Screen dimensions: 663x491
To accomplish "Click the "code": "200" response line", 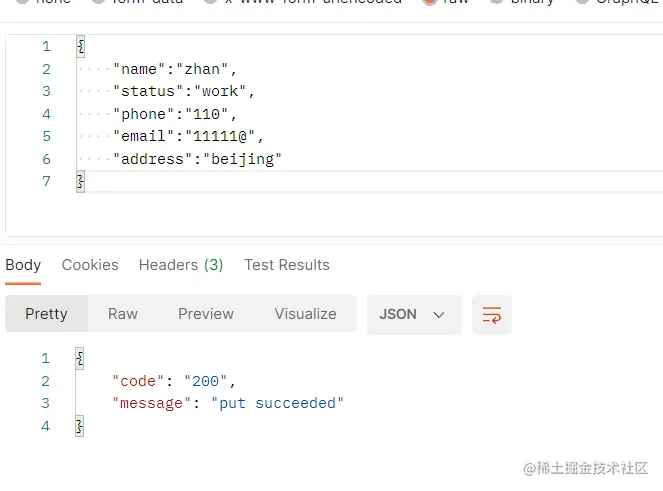I will click(x=175, y=381).
